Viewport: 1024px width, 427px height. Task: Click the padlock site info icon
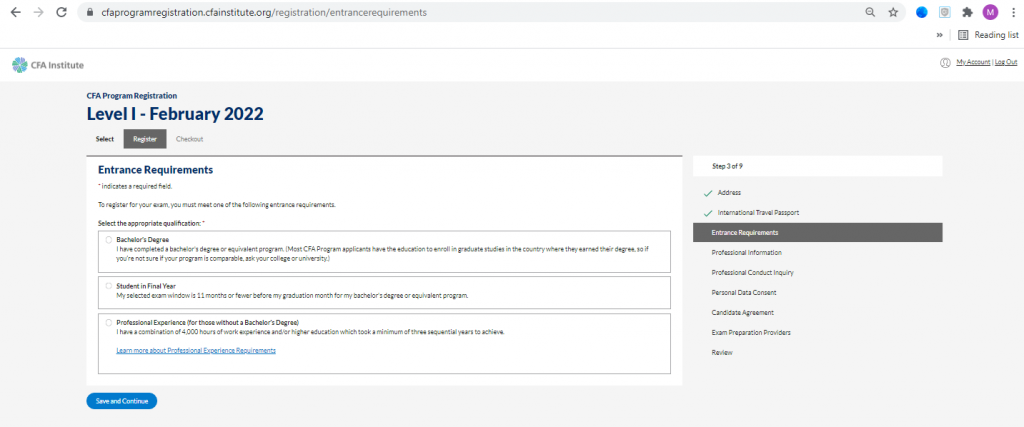coord(91,12)
